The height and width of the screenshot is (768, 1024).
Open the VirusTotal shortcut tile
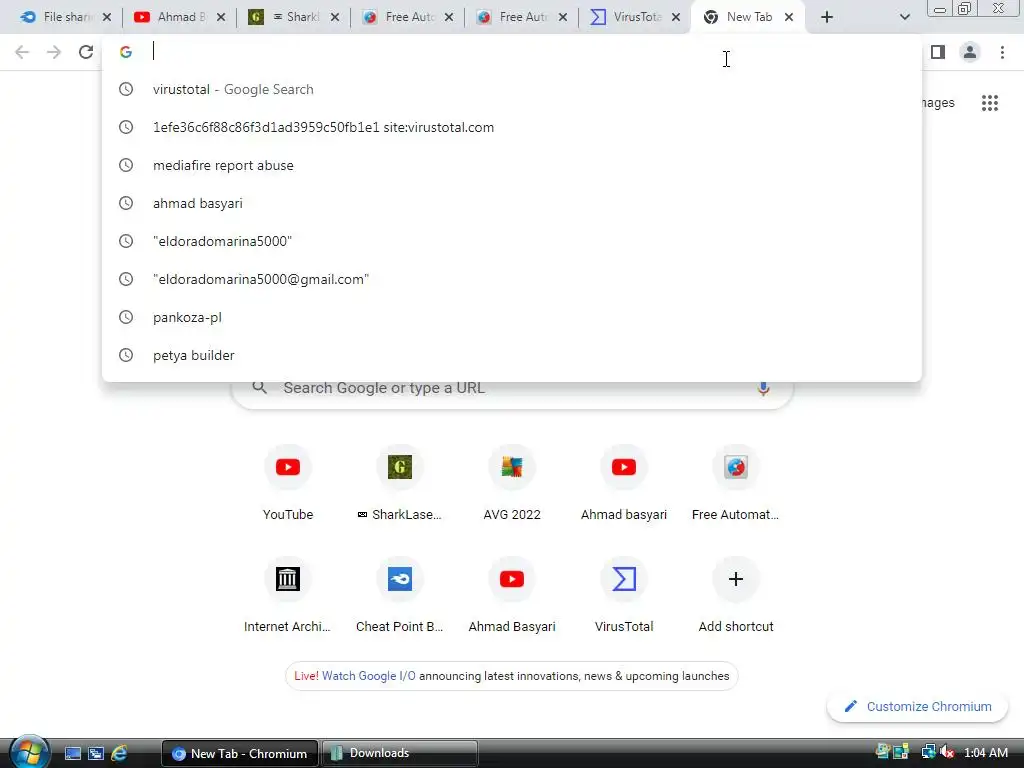point(624,596)
